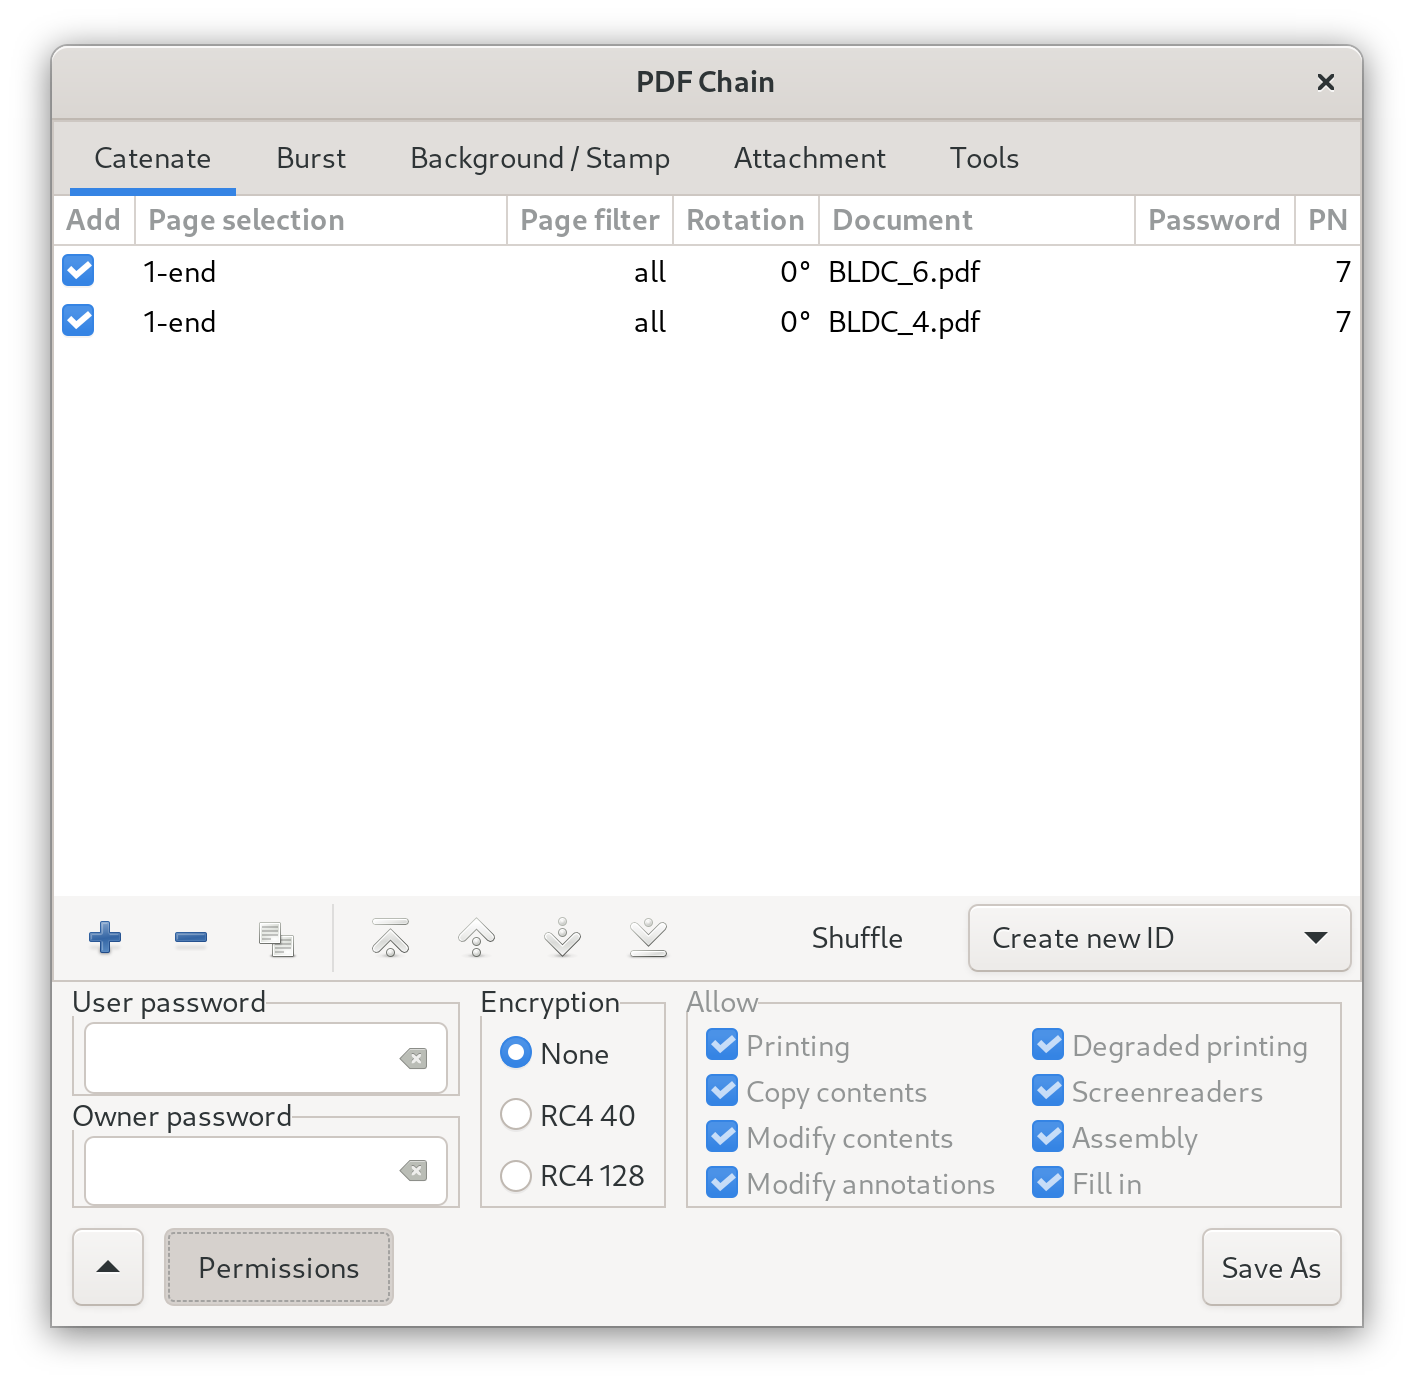Image resolution: width=1414 pixels, height=1384 pixels.
Task: Click the move to top arrow icon
Action: (x=390, y=938)
